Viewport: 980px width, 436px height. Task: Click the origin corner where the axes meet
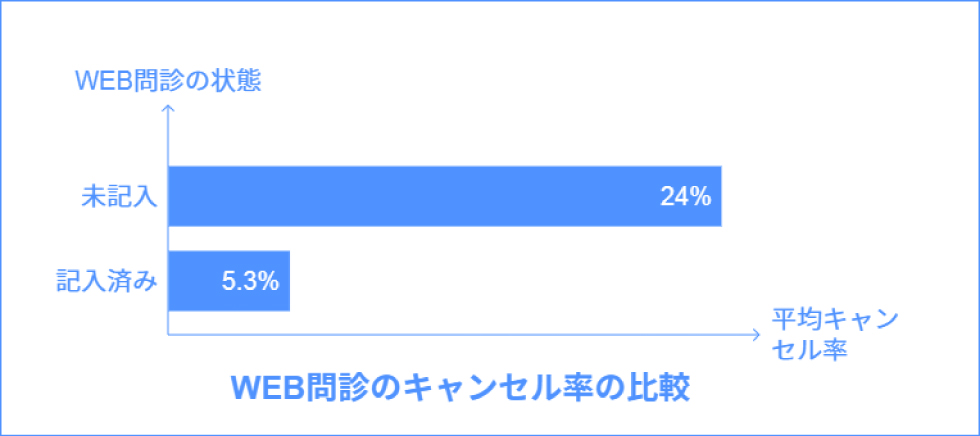click(168, 334)
